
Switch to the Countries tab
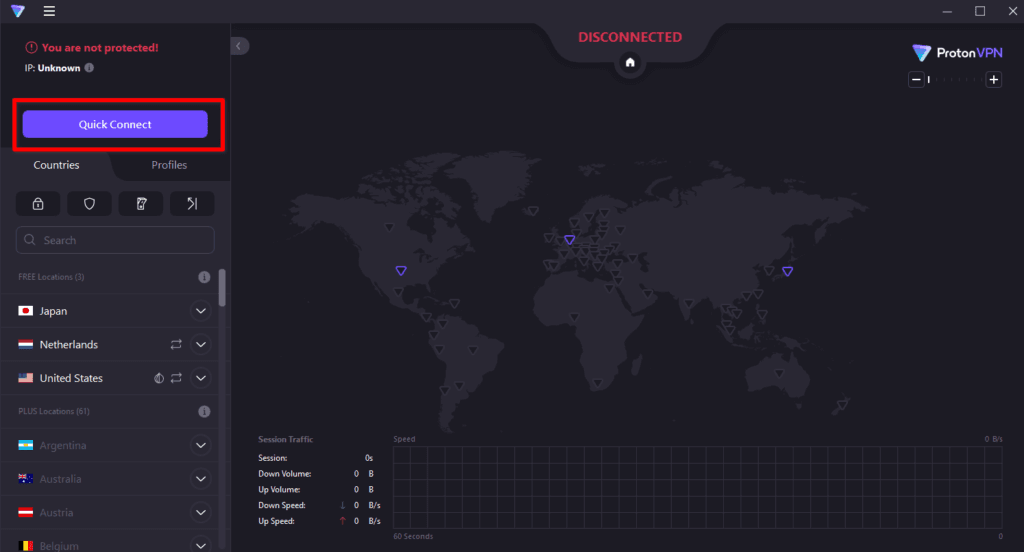pos(56,165)
